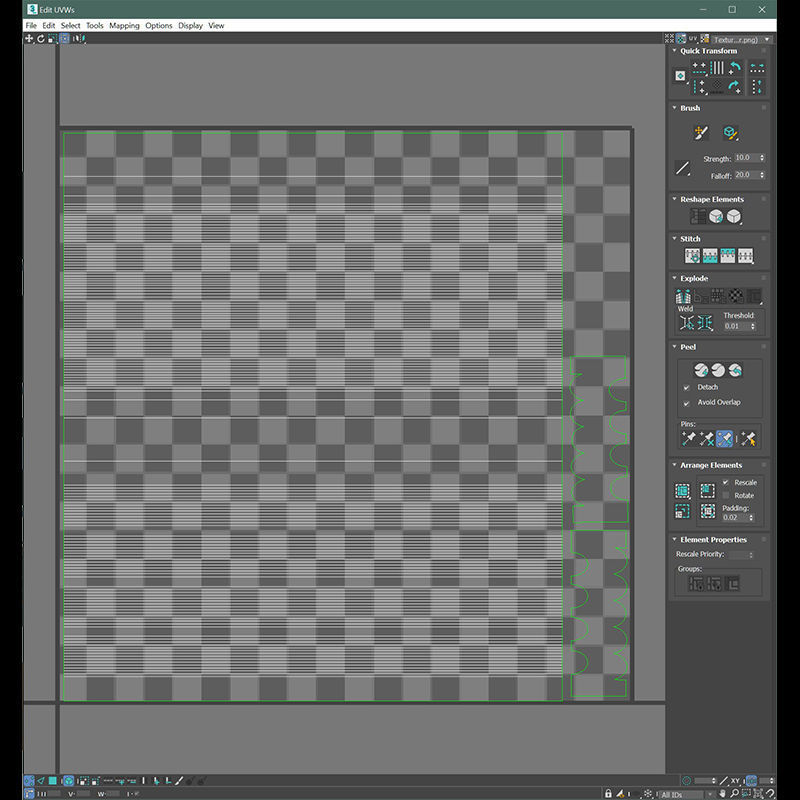The width and height of the screenshot is (800, 800).
Task: Activate the Freeform Mode tool
Action: [x=65, y=38]
